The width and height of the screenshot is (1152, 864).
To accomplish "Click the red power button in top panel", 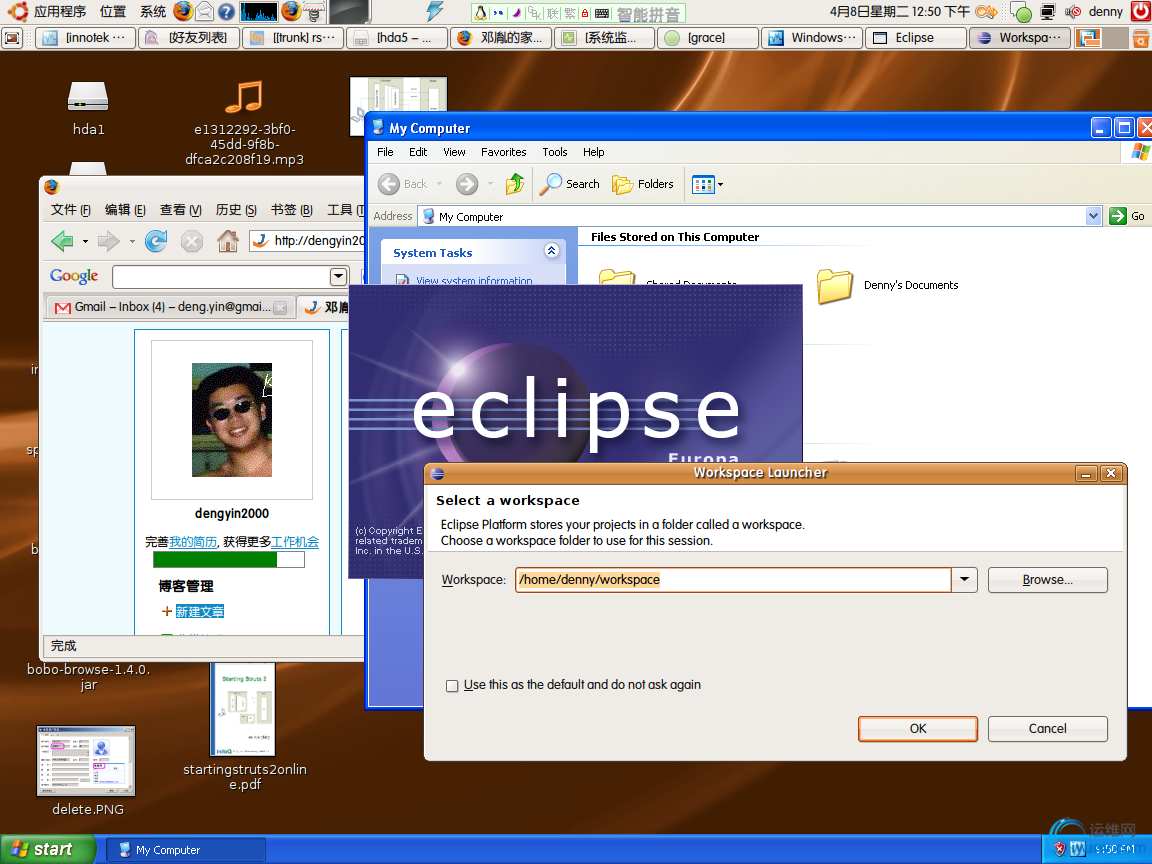I will [1140, 11].
